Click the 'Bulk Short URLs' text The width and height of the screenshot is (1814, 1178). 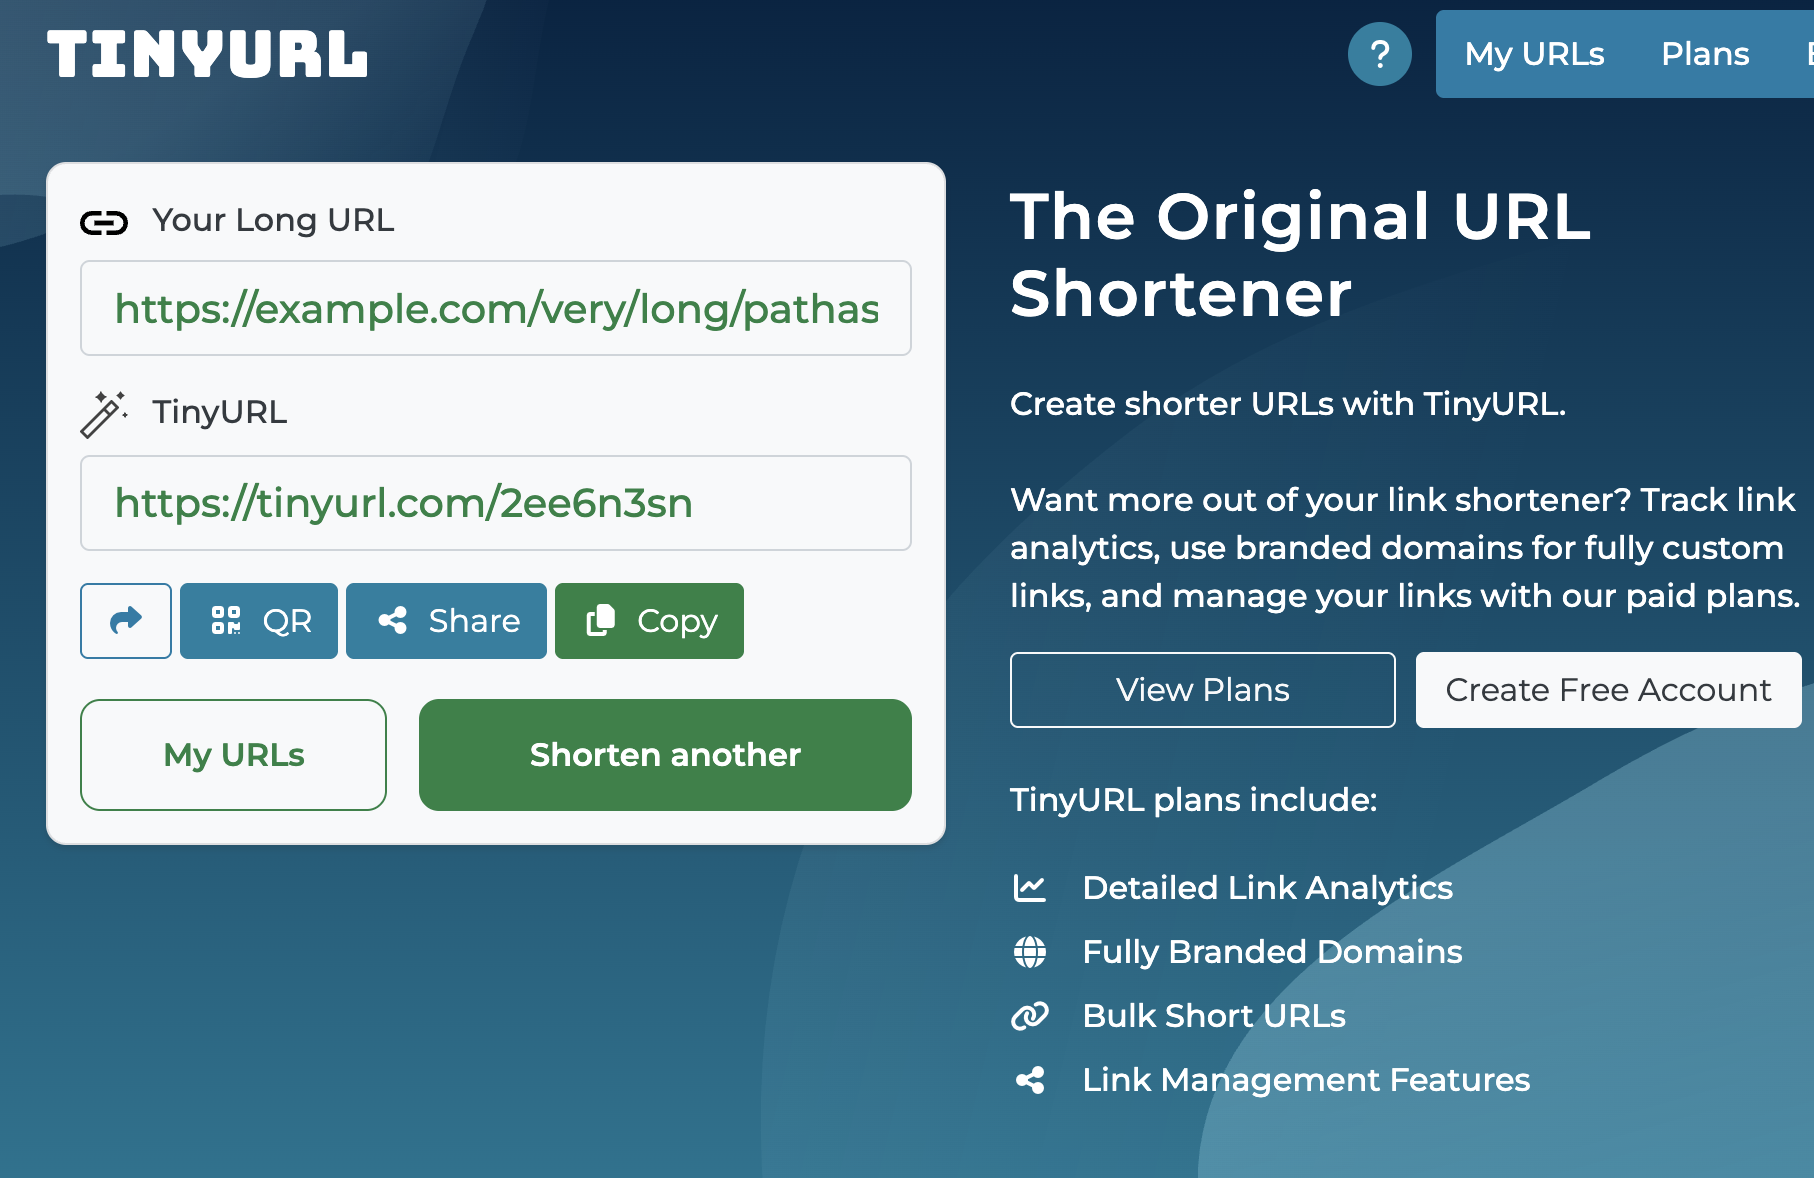coord(1214,1016)
